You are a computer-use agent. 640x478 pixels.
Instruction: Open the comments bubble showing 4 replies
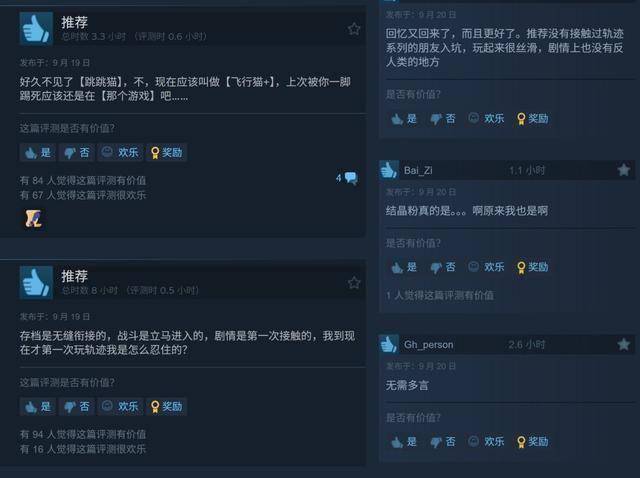coord(347,178)
